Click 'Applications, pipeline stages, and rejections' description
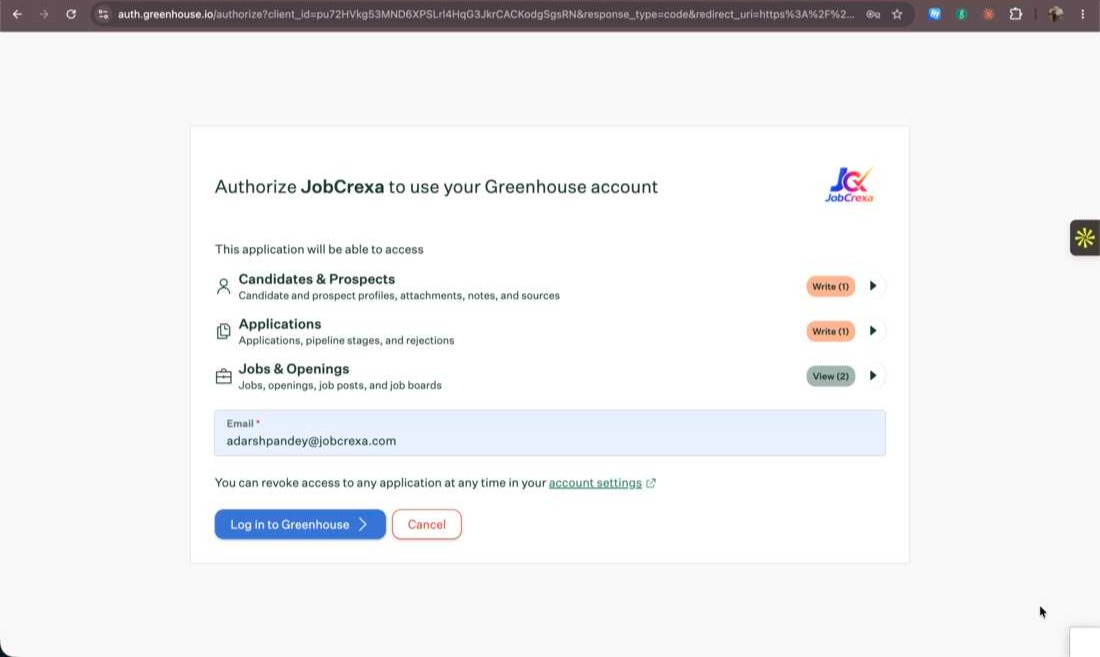 pyautogui.click(x=347, y=340)
